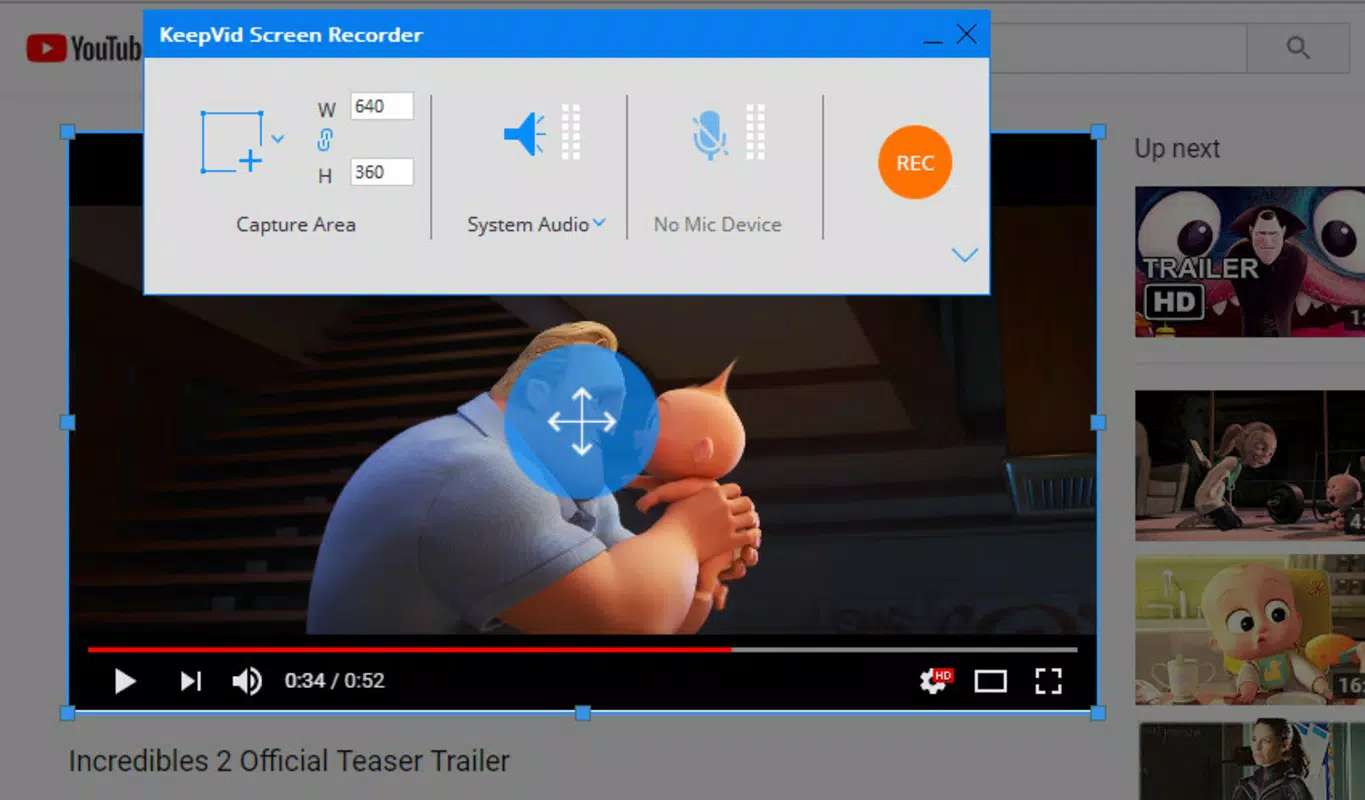1365x800 pixels.
Task: Toggle the aspect ratio lock link icon
Action: (x=325, y=140)
